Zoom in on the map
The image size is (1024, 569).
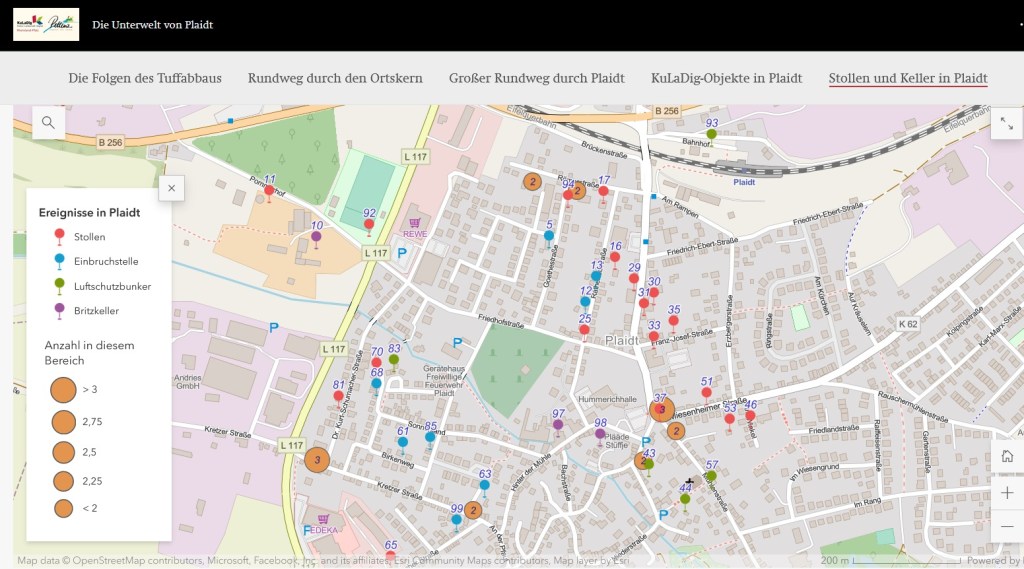coord(1007,492)
